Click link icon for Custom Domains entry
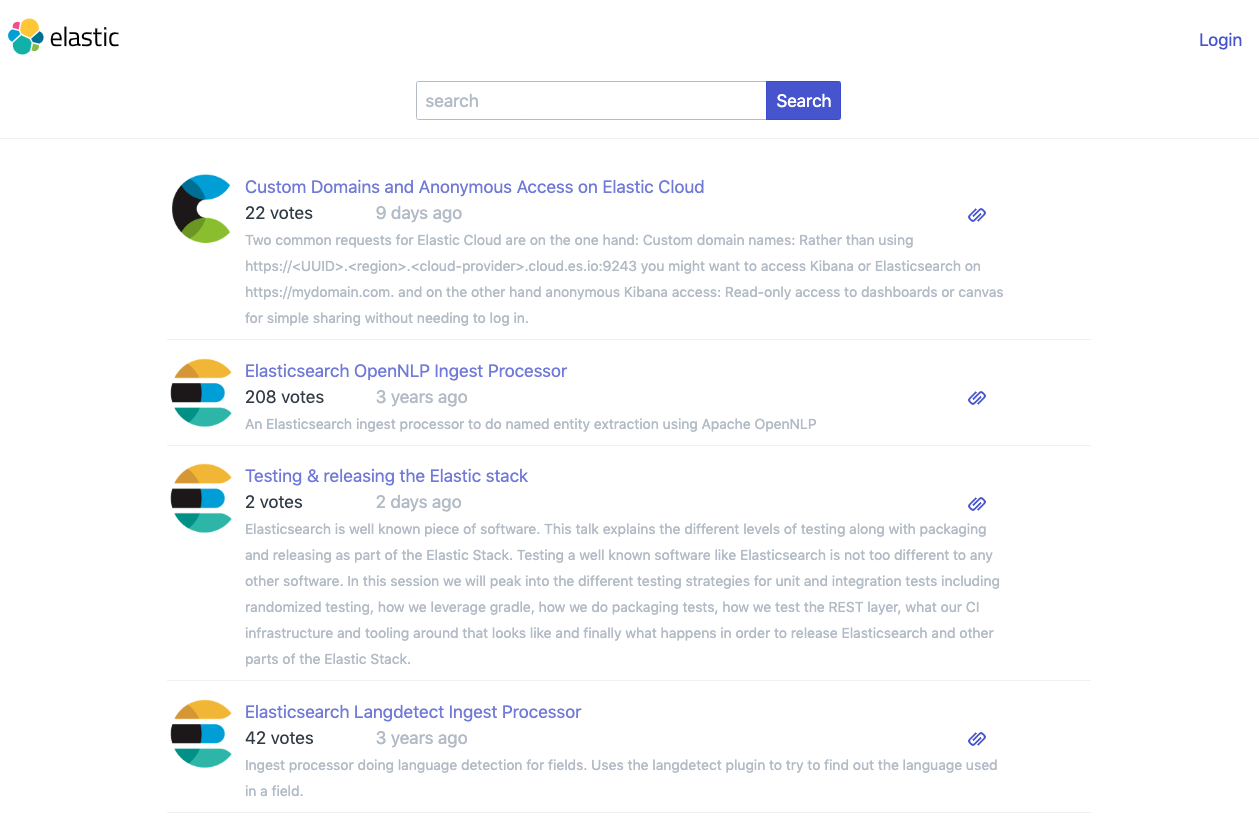This screenshot has width=1259, height=820. coord(977,214)
